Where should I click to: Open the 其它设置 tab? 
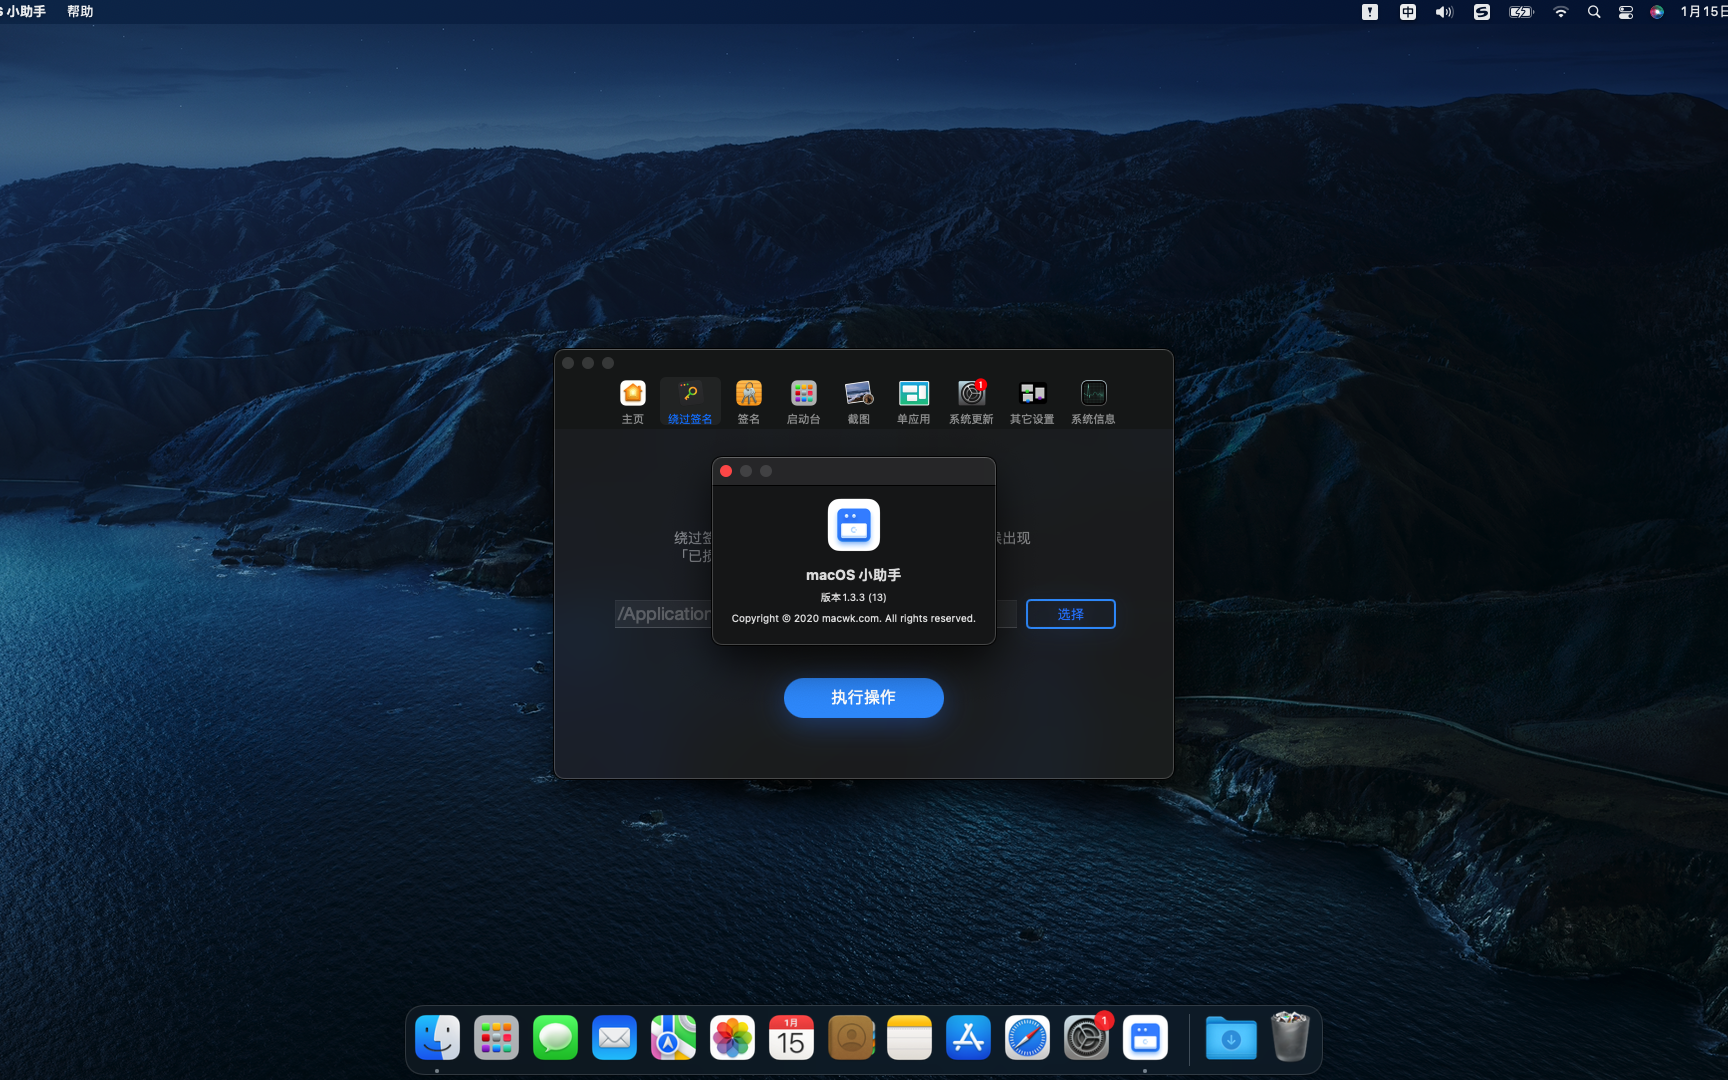point(1032,402)
